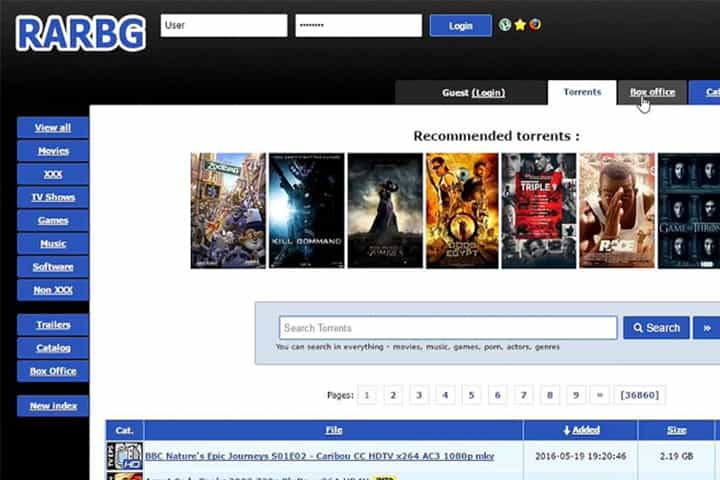Open the Guest (Login) link
The image size is (720, 480).
click(473, 93)
